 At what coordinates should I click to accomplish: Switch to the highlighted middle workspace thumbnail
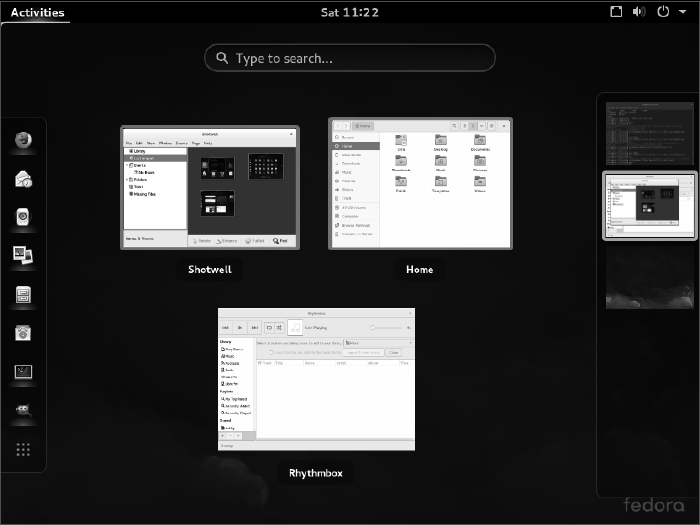coord(650,206)
